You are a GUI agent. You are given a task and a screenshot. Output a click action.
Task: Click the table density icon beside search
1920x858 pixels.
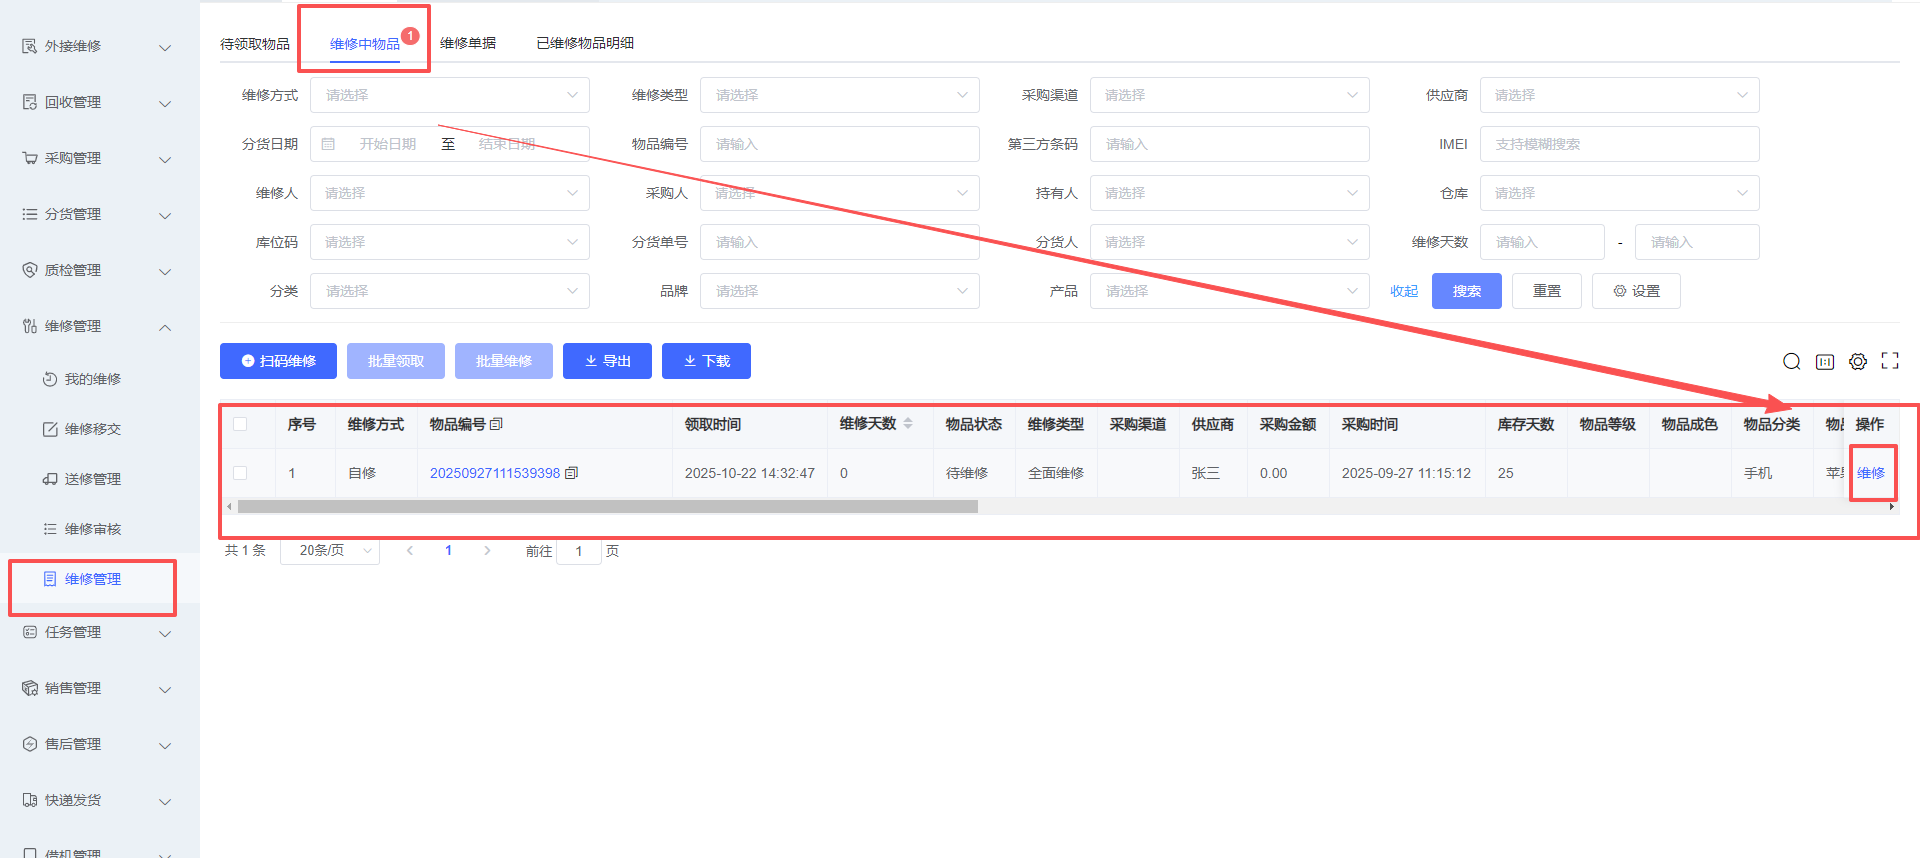(1824, 361)
